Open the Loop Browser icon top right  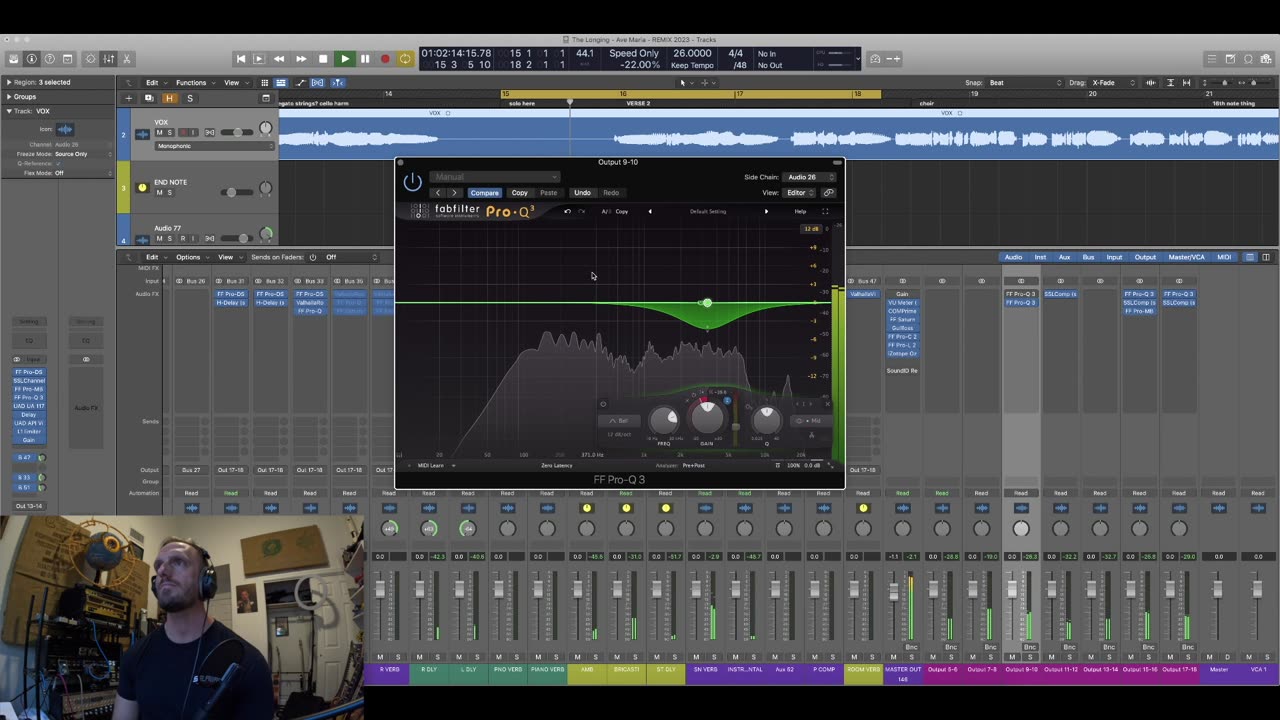click(1248, 59)
